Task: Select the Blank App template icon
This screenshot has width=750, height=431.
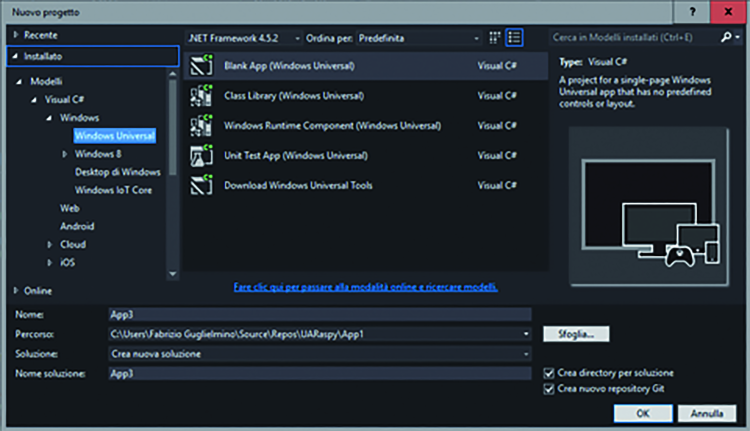Action: pos(201,66)
